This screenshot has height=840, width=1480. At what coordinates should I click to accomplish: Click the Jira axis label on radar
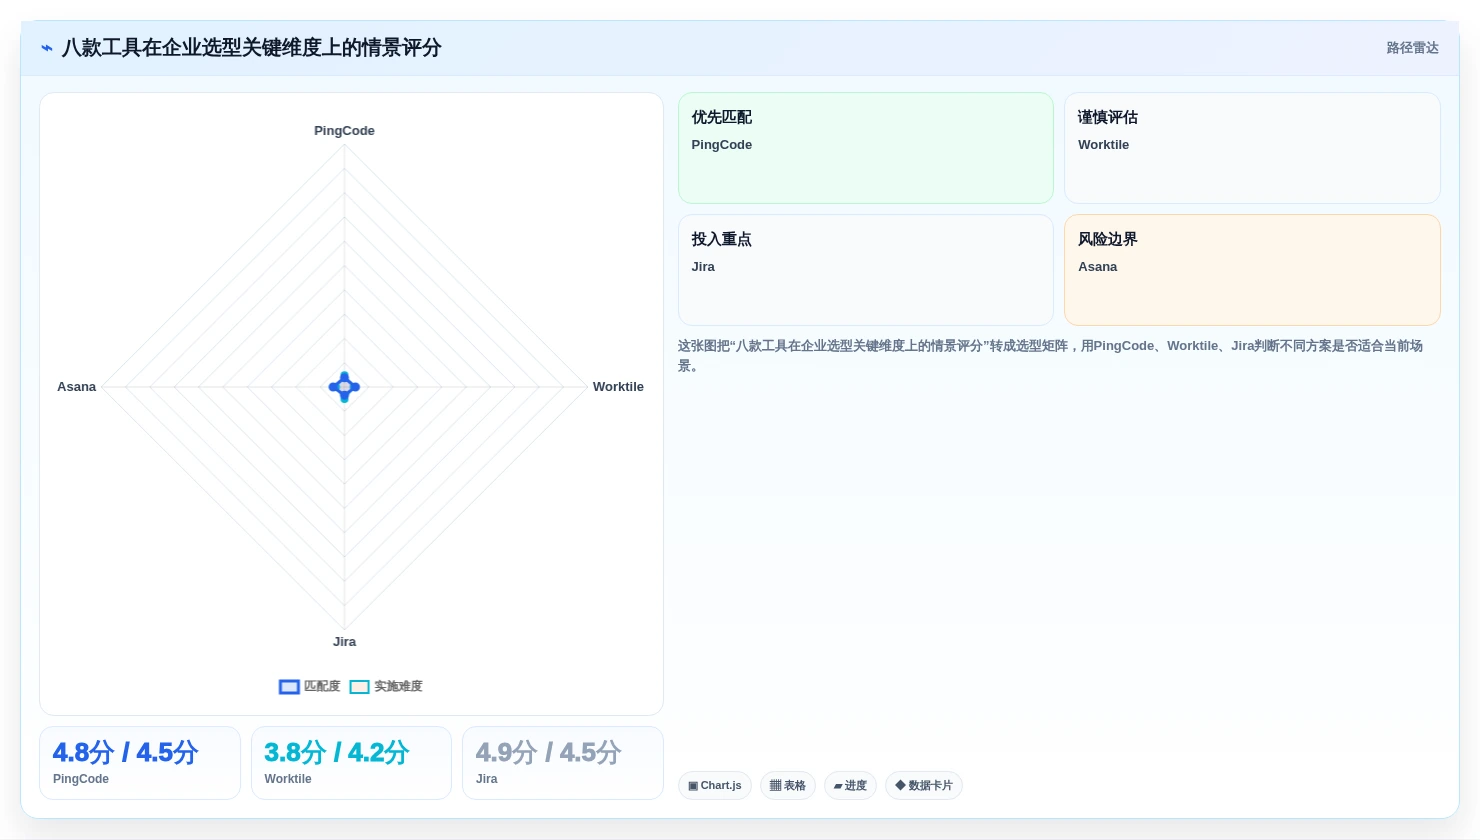pos(344,642)
